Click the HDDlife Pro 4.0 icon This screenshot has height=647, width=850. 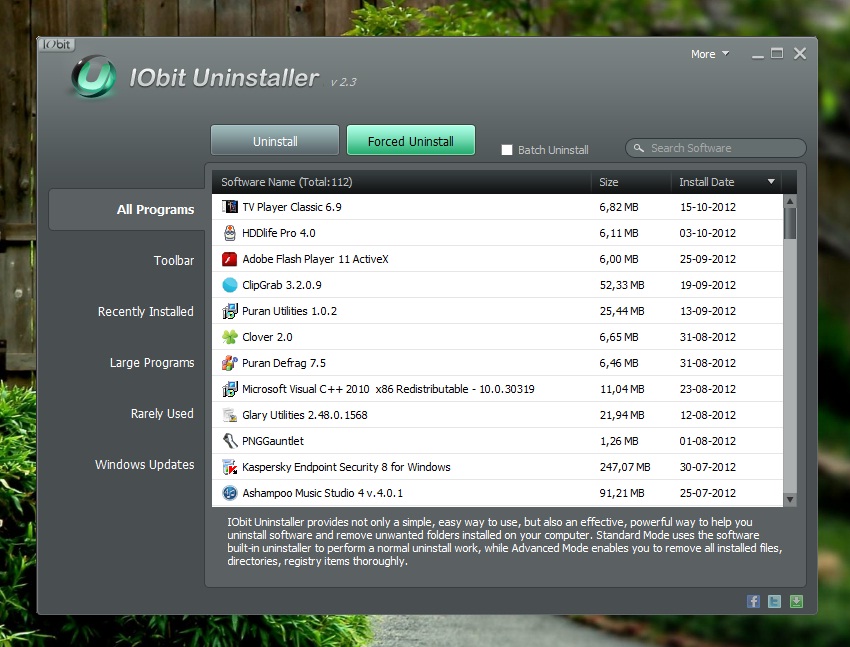point(230,232)
